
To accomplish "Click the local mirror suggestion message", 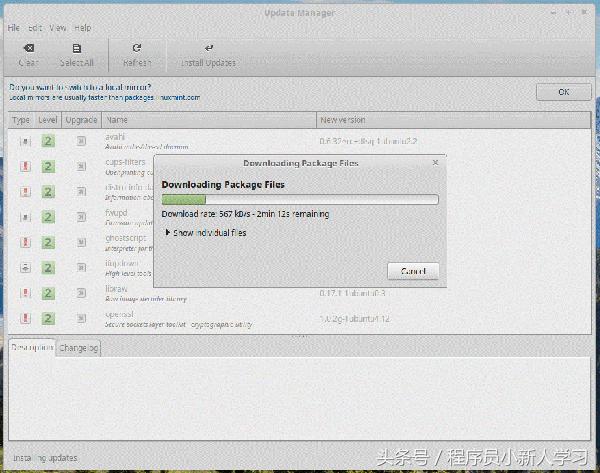I will (104, 92).
